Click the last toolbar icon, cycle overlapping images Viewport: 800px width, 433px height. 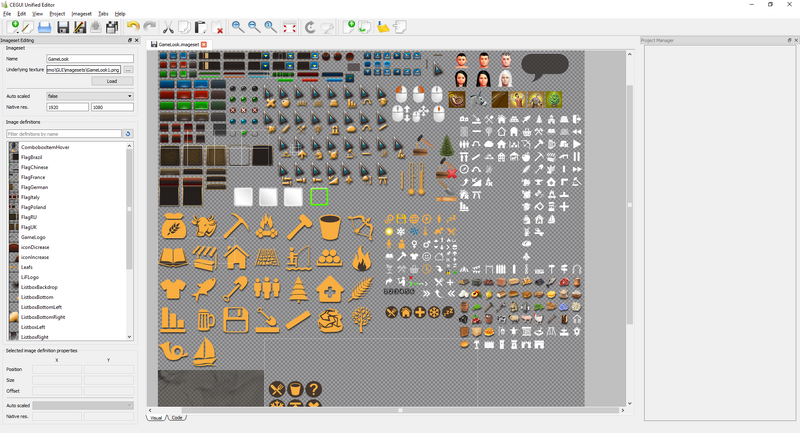(x=400, y=27)
